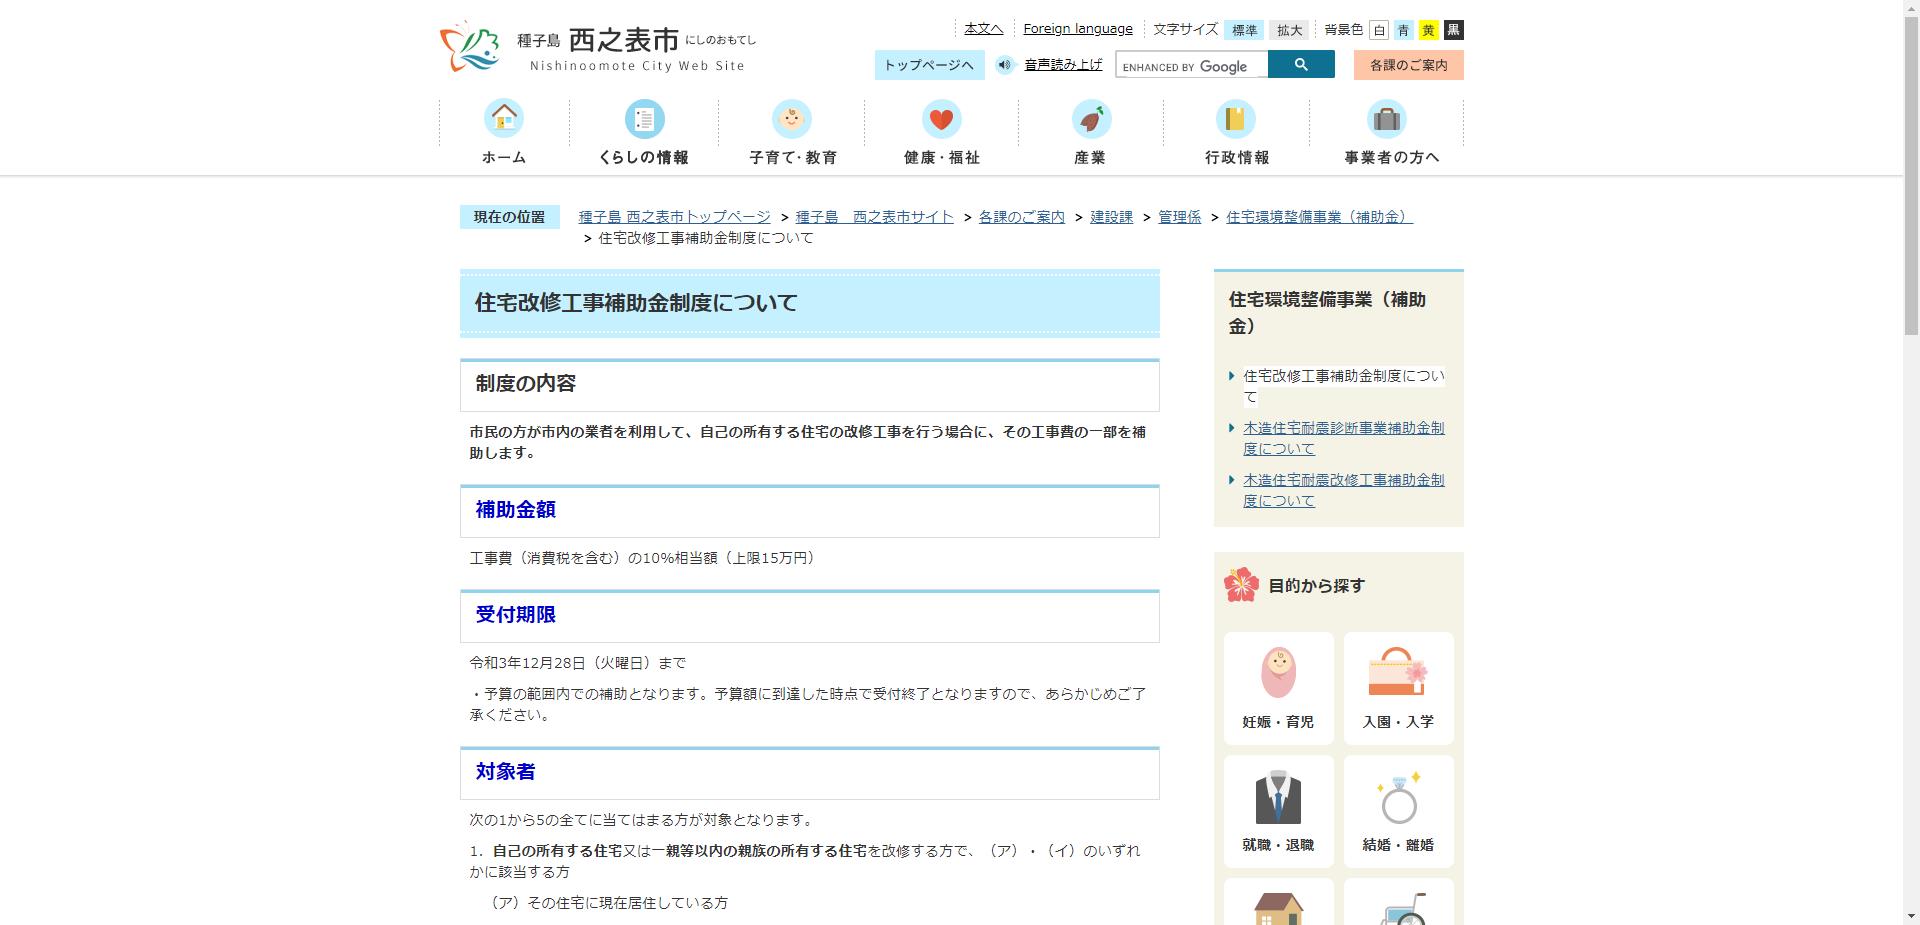Set background color to 黒

coord(1452,30)
